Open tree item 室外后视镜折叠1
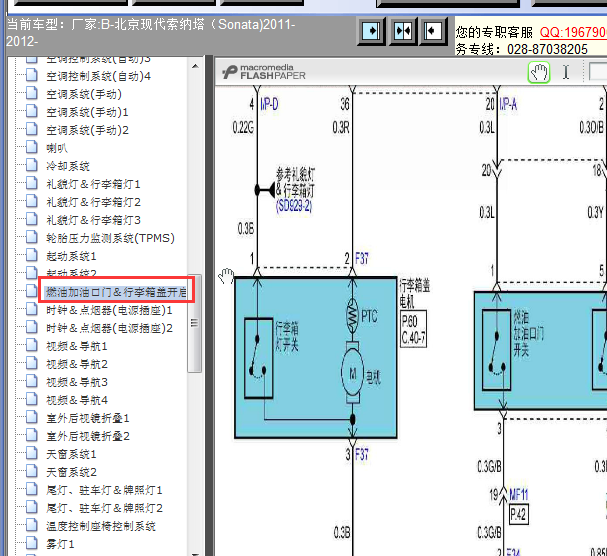 point(88,418)
